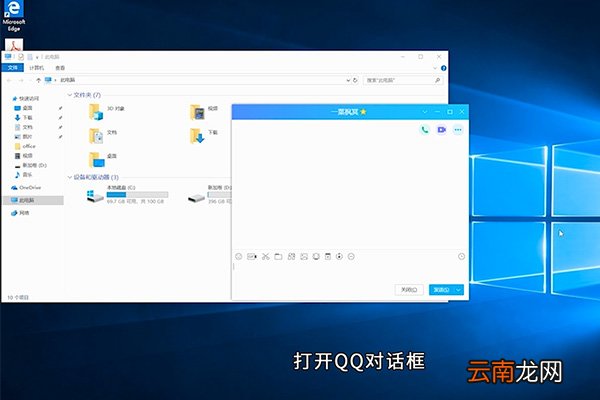Open the emoji picker in QQ toolbar
This screenshot has width=600, height=400.
pyautogui.click(x=239, y=256)
